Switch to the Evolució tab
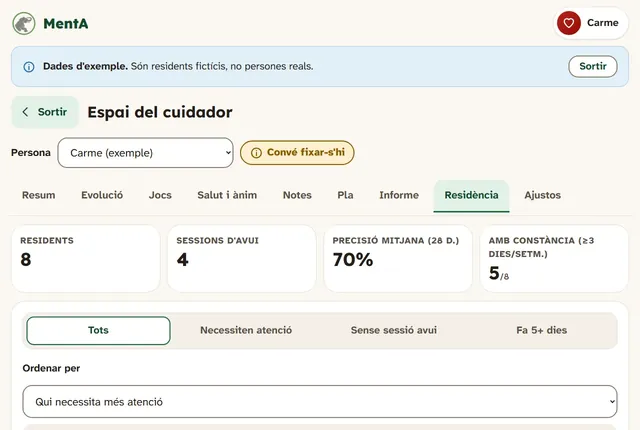The width and height of the screenshot is (640, 430). click(x=102, y=195)
